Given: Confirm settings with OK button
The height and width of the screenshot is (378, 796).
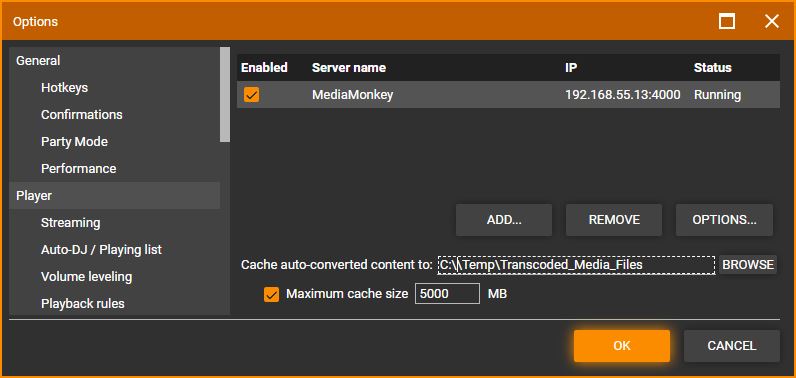Looking at the screenshot, I should click(622, 346).
